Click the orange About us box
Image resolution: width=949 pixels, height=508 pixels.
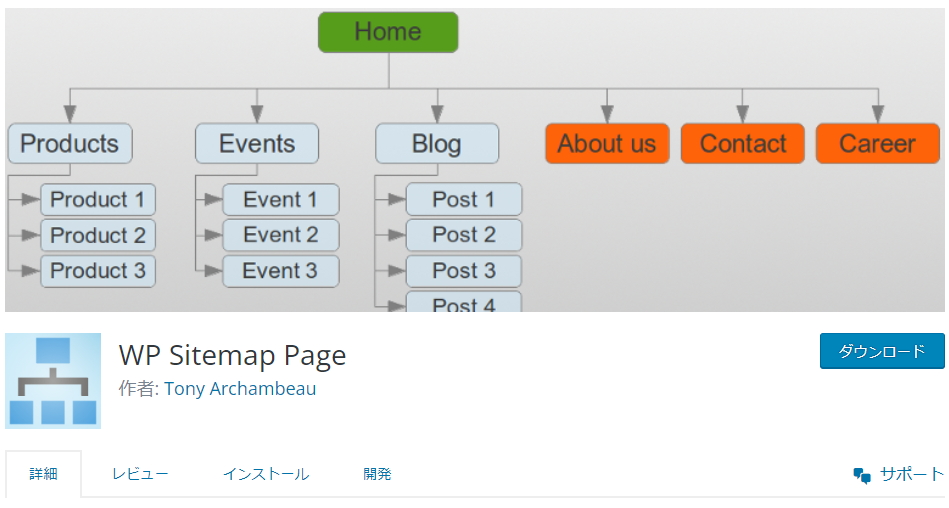tap(607, 144)
